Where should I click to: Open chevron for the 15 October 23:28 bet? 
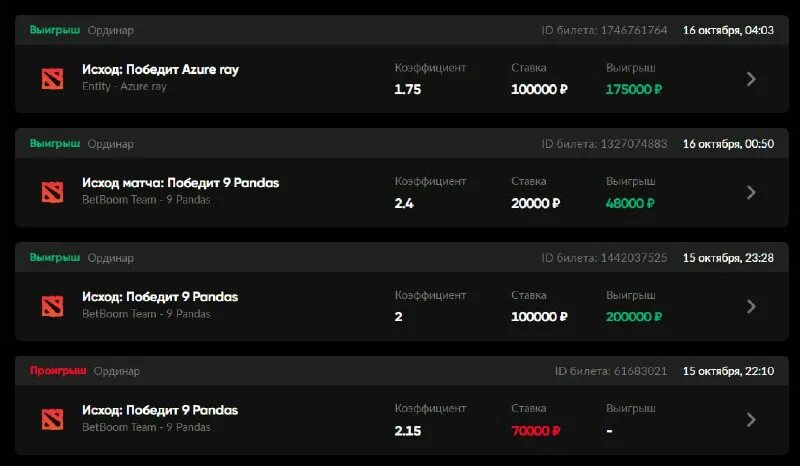pyautogui.click(x=751, y=306)
